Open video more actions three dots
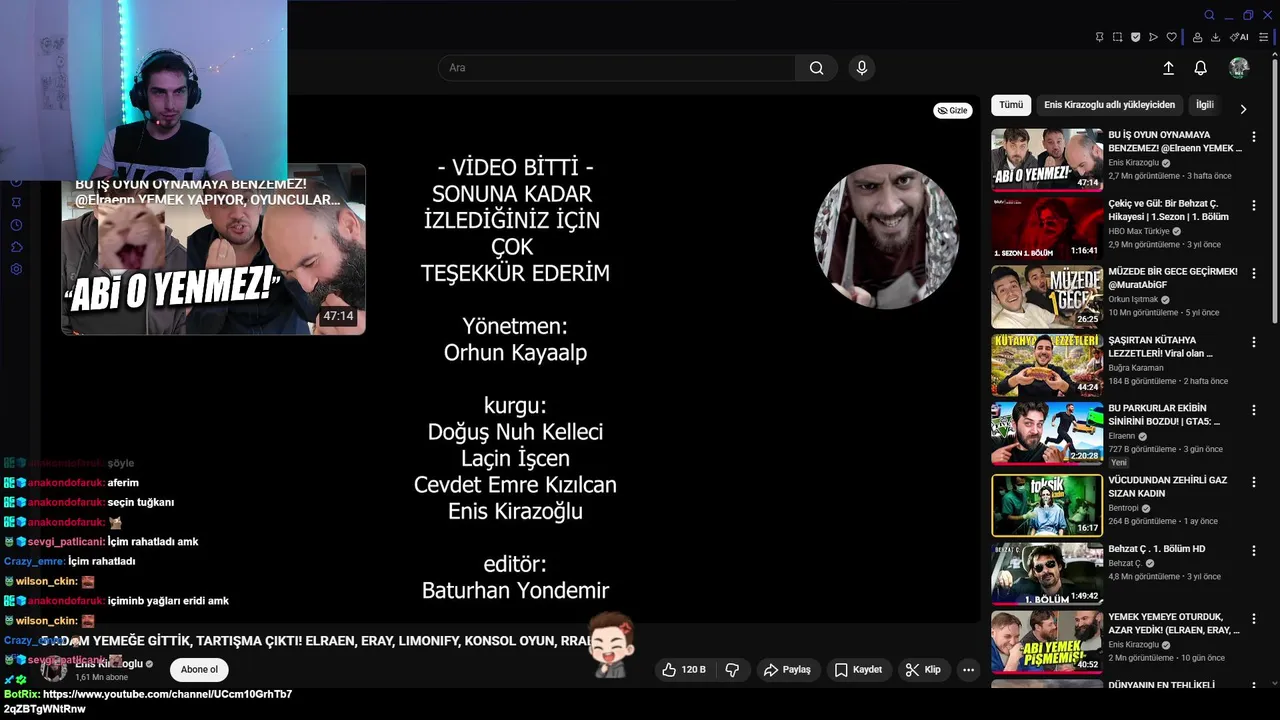 [968, 670]
